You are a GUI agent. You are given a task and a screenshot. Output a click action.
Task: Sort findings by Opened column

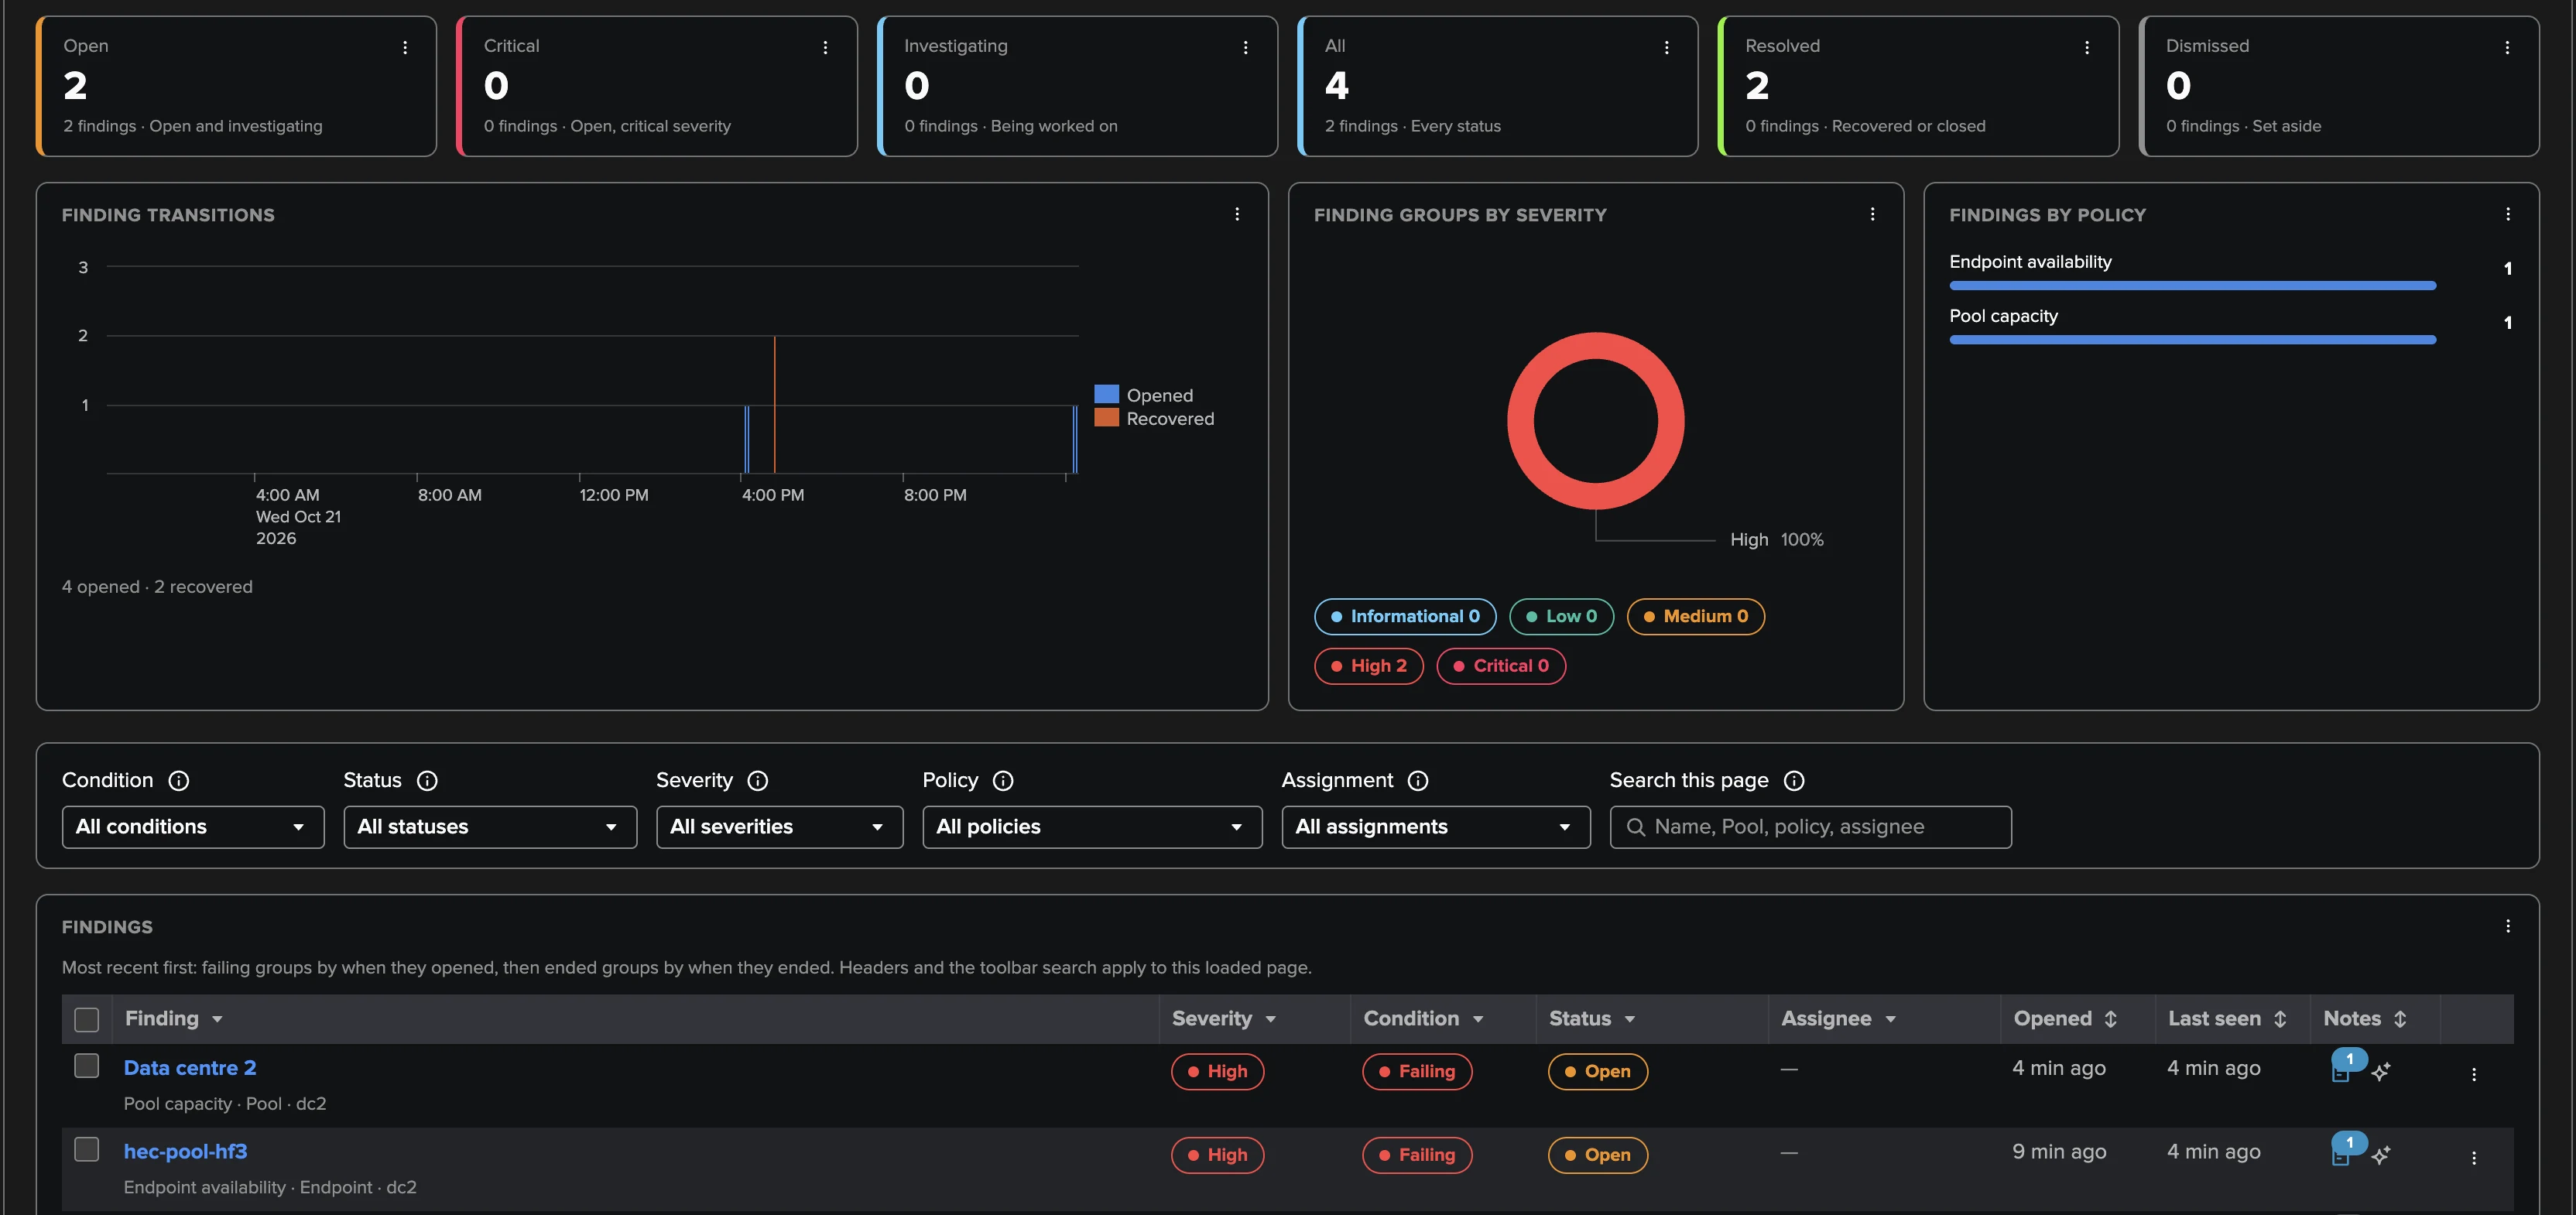pos(2110,1019)
